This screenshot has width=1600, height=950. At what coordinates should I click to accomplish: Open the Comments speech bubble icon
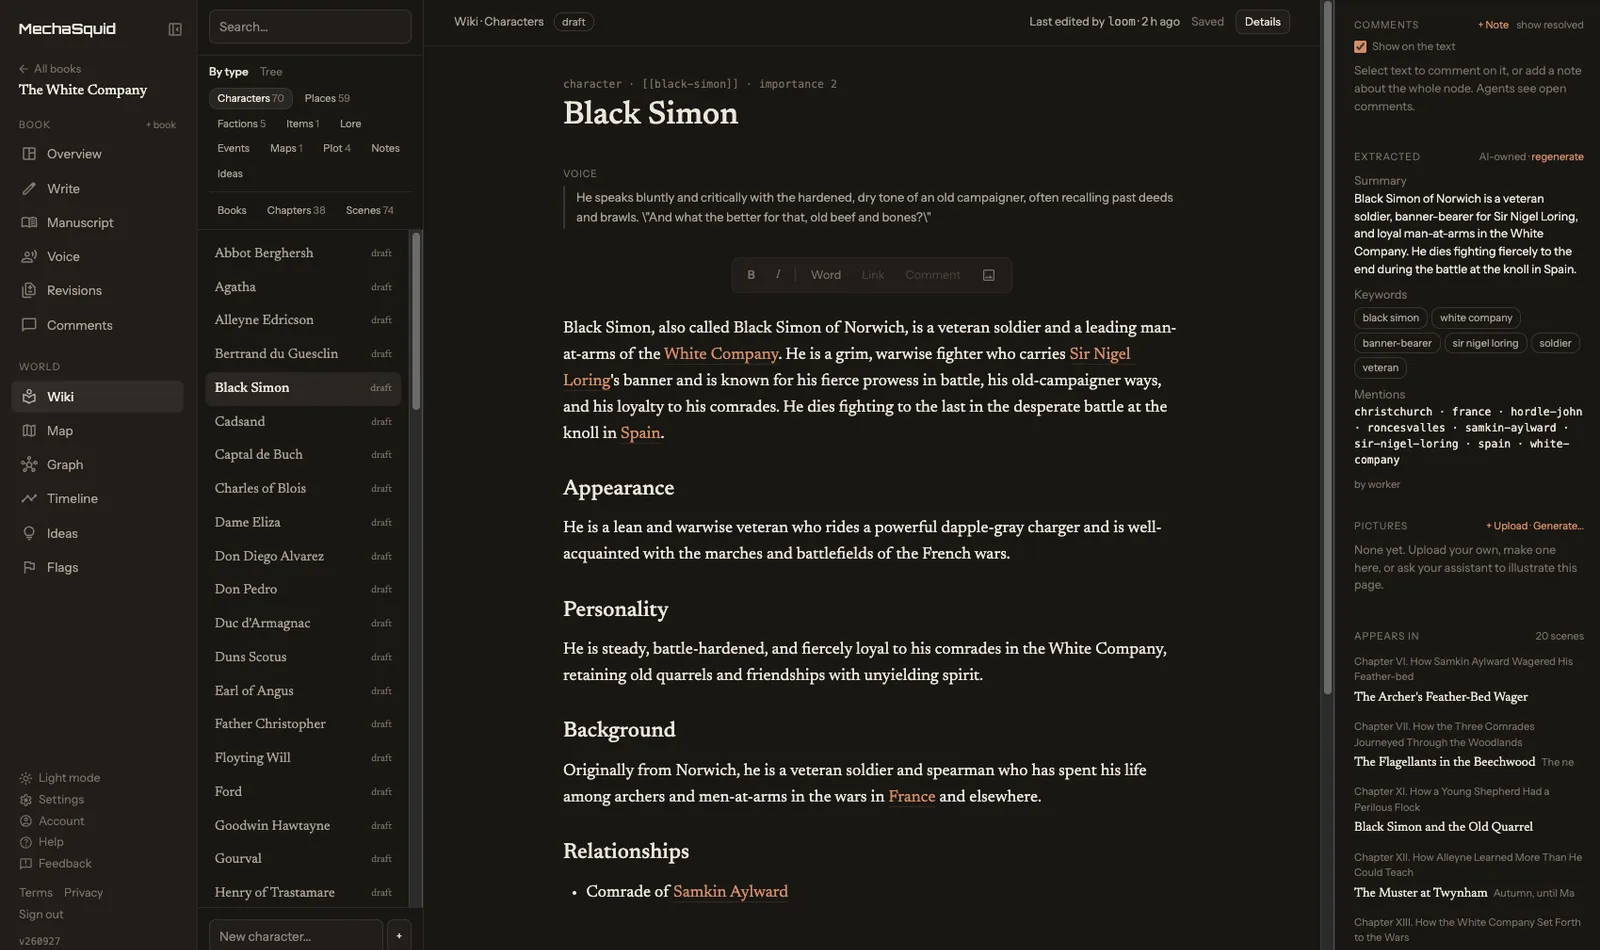coord(29,325)
